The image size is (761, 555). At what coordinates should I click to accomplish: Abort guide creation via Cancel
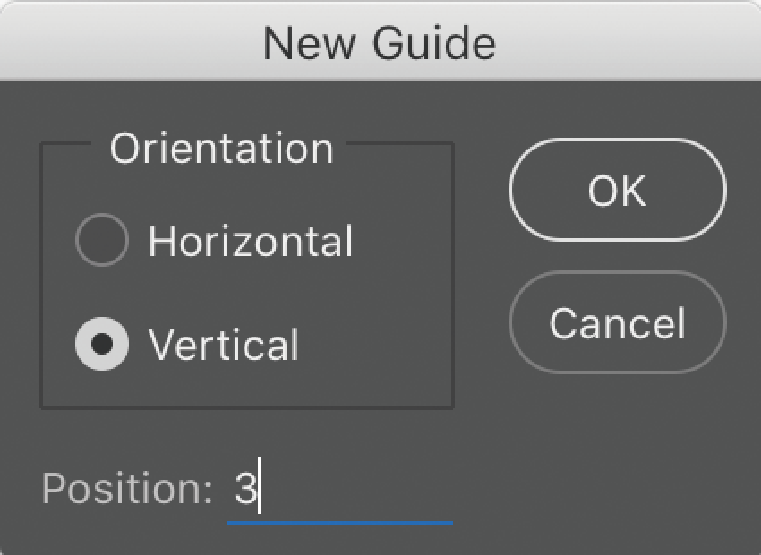(x=617, y=323)
